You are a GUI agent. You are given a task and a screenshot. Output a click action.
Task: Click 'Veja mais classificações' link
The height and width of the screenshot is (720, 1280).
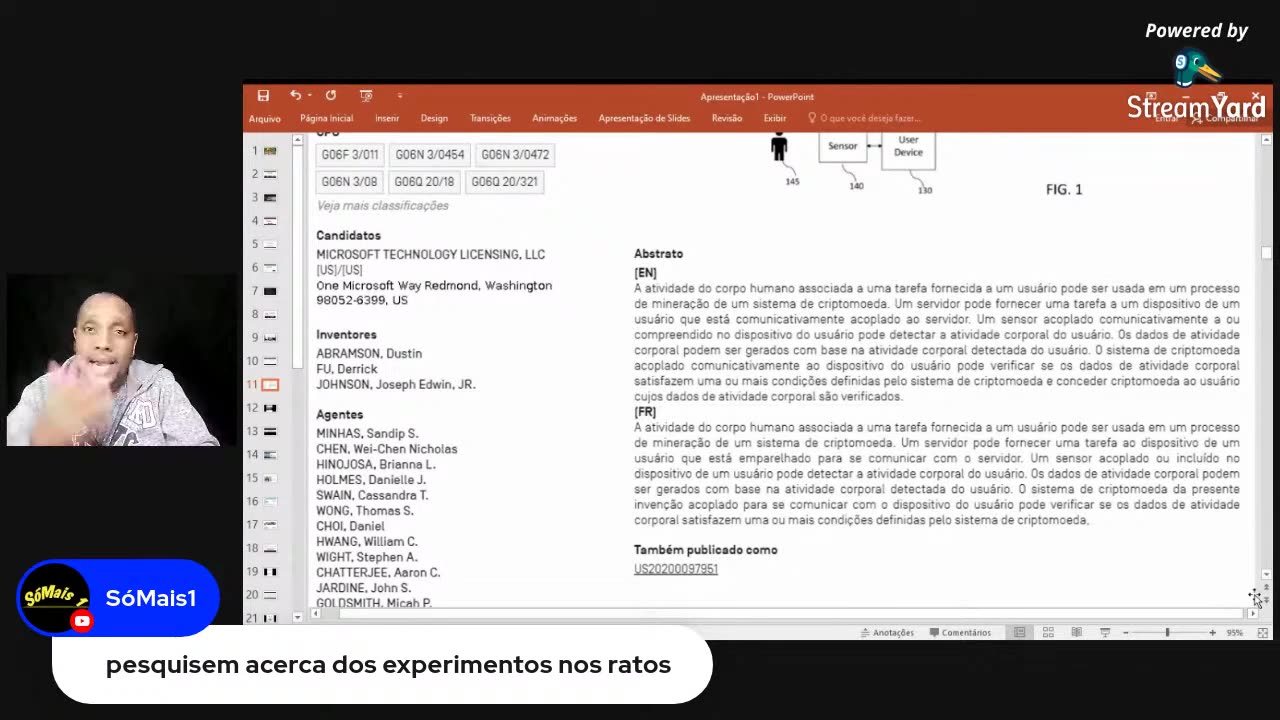coord(382,206)
